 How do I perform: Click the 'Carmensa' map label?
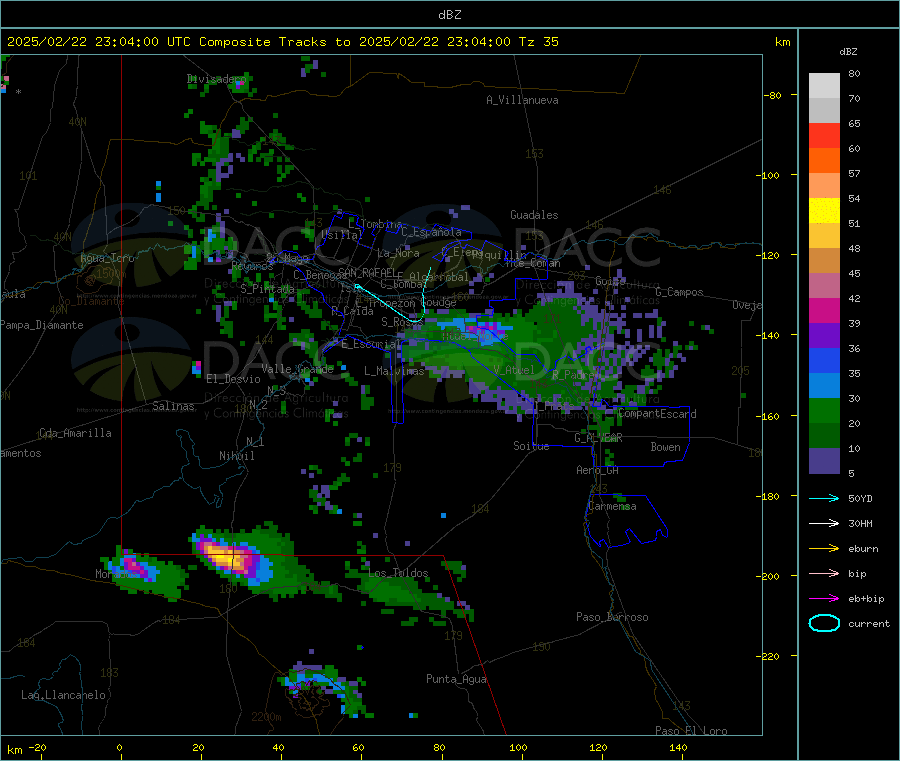tap(612, 507)
